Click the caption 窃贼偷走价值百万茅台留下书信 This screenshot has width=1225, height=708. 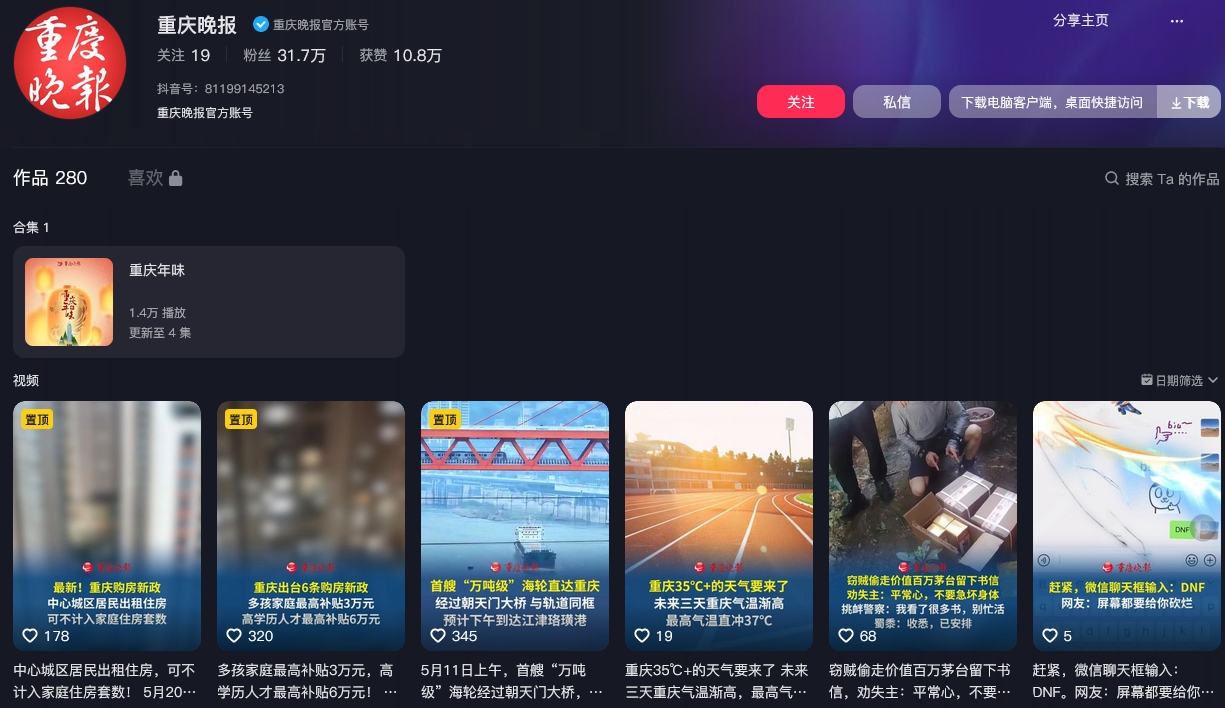(x=922, y=680)
